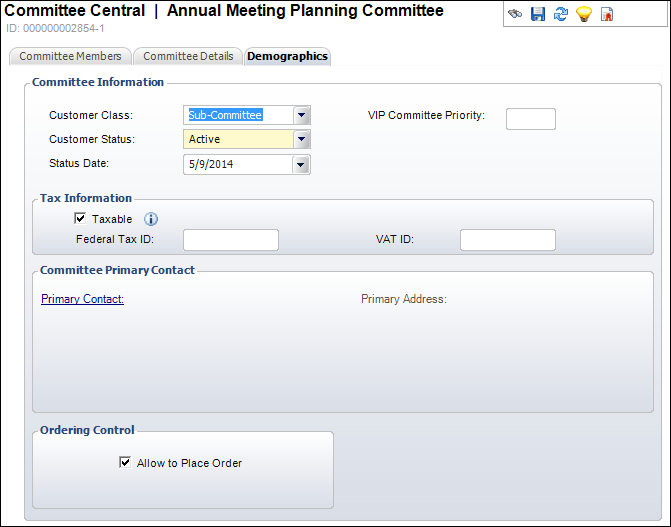Click the blue refresh arrows icon

561,14
